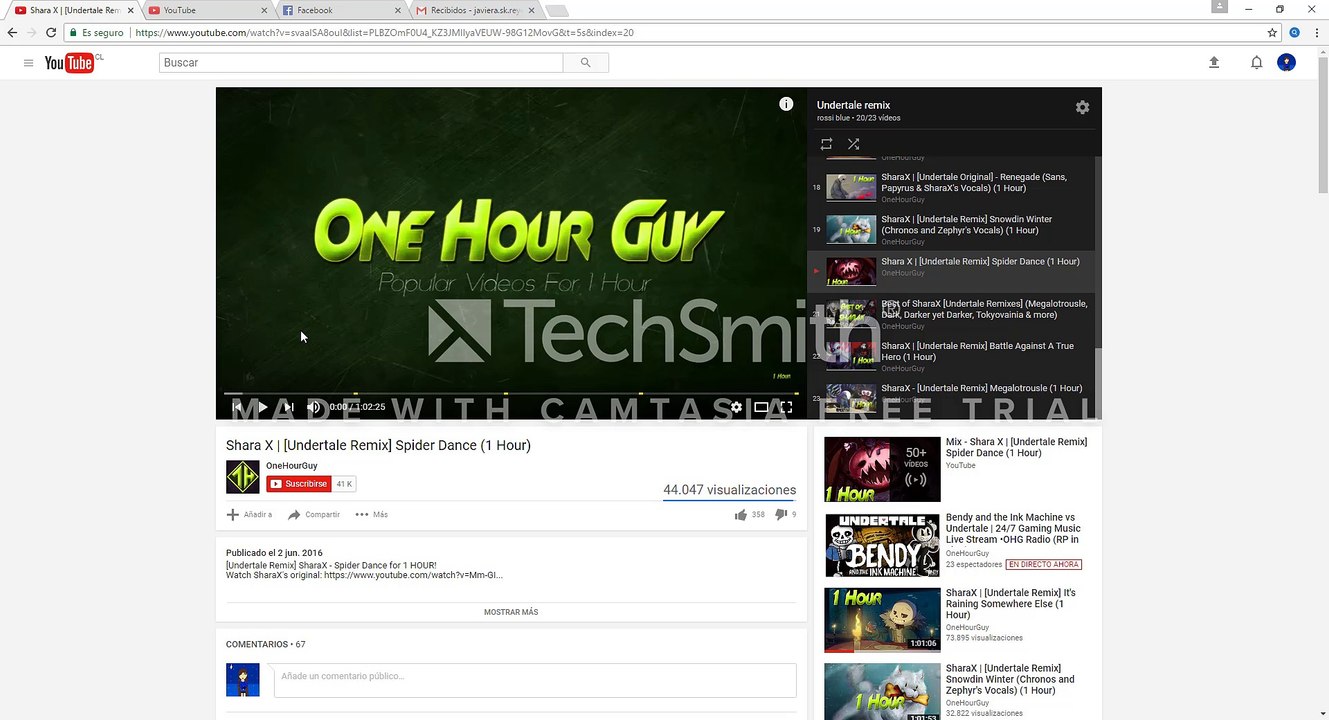Play the Spider Dance video

pyautogui.click(x=262, y=407)
